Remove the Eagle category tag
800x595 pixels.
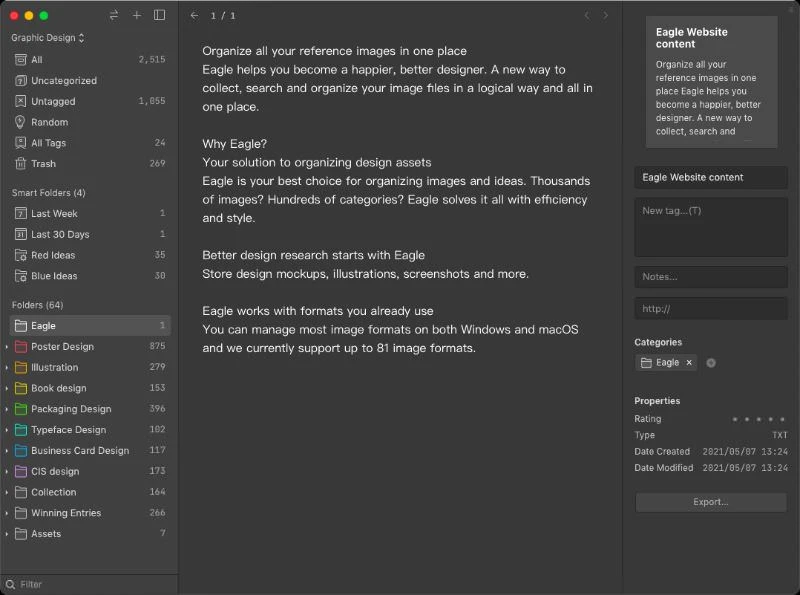point(689,363)
